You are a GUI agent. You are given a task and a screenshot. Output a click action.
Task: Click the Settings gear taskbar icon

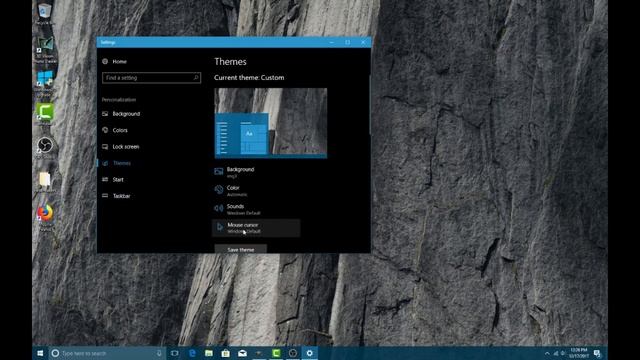tap(309, 353)
